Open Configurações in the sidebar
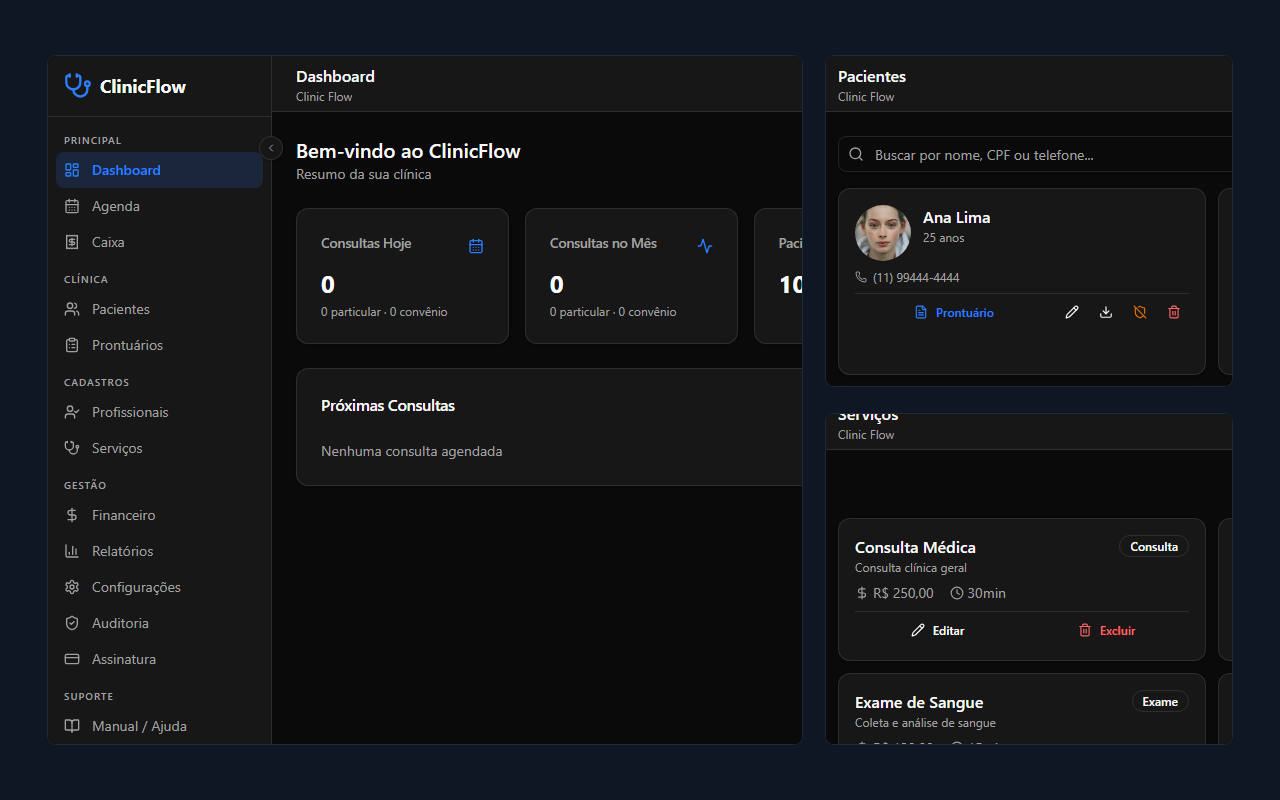Image resolution: width=1280 pixels, height=800 pixels. click(x=159, y=587)
